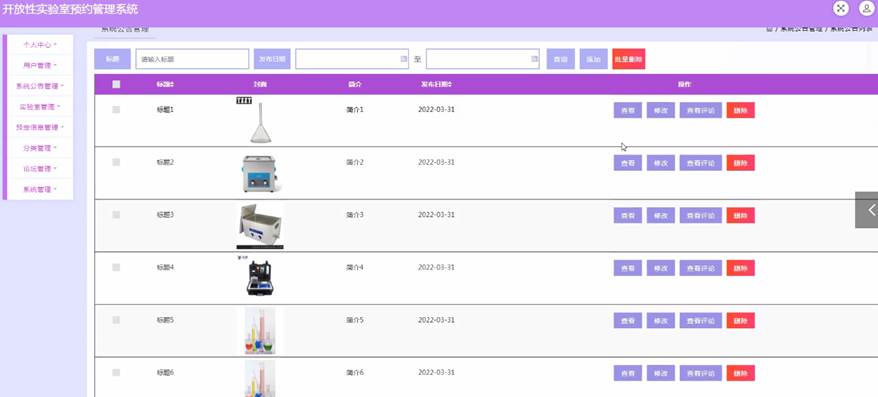
Task: Open the colored cylinders image of 标题5
Action: click(x=260, y=331)
